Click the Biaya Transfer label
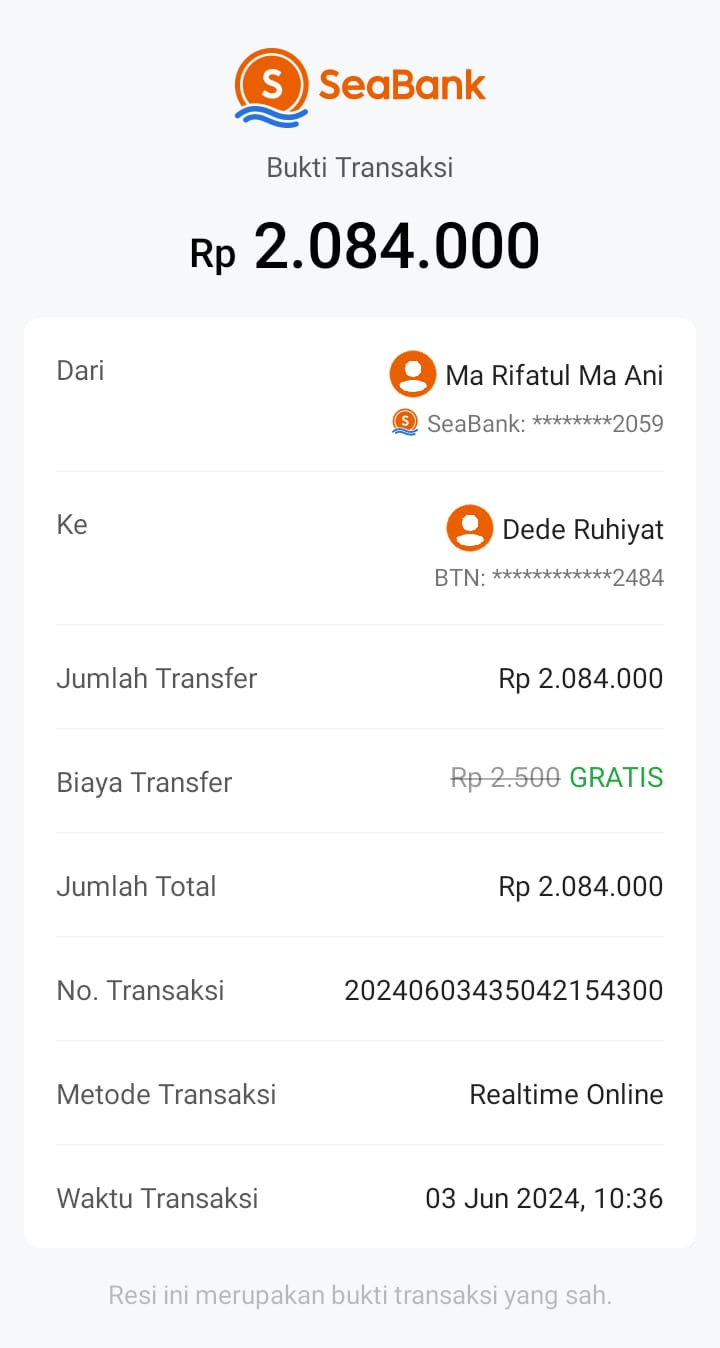720x1348 pixels. tap(144, 783)
